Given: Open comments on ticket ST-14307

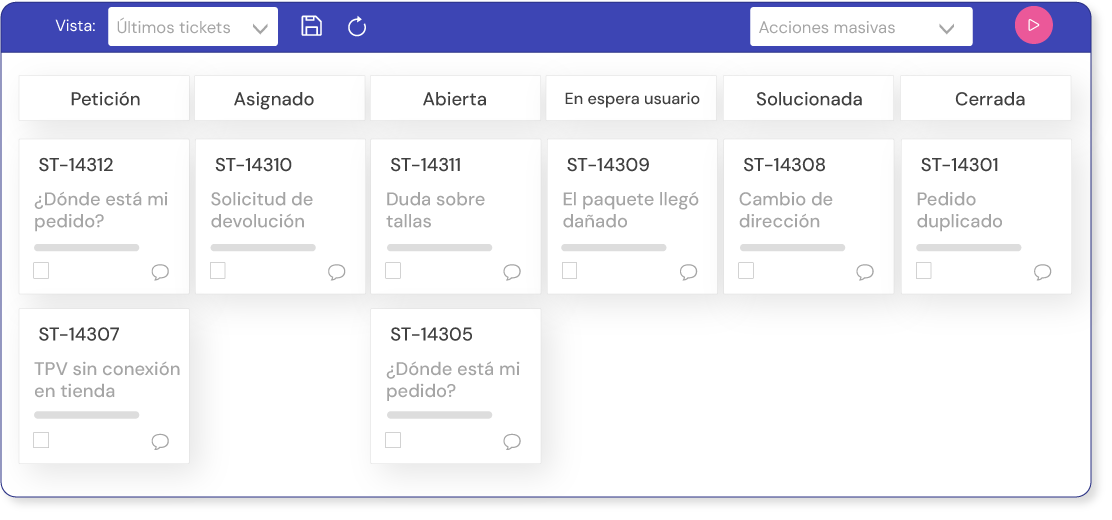Looking at the screenshot, I should (x=160, y=442).
